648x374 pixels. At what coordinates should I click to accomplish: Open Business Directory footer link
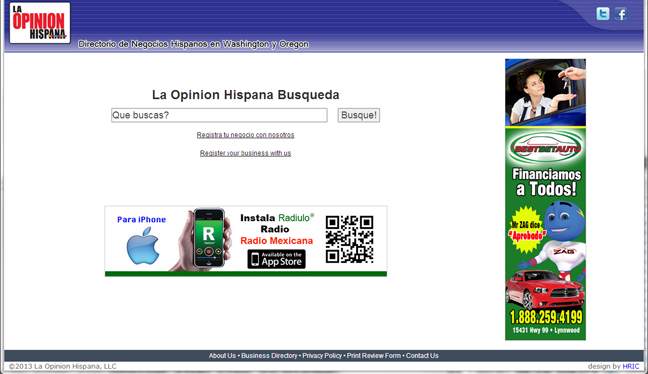pos(269,356)
